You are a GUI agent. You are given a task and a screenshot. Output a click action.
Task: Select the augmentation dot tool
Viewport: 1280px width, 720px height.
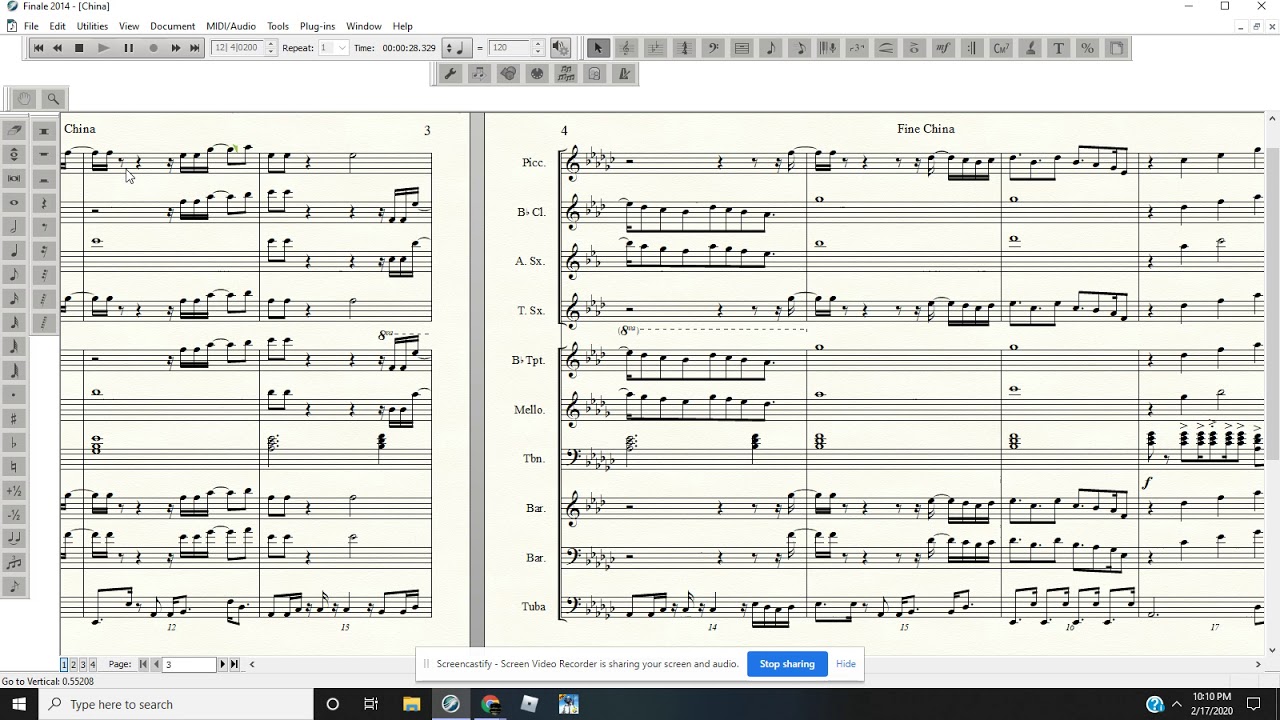[x=14, y=394]
